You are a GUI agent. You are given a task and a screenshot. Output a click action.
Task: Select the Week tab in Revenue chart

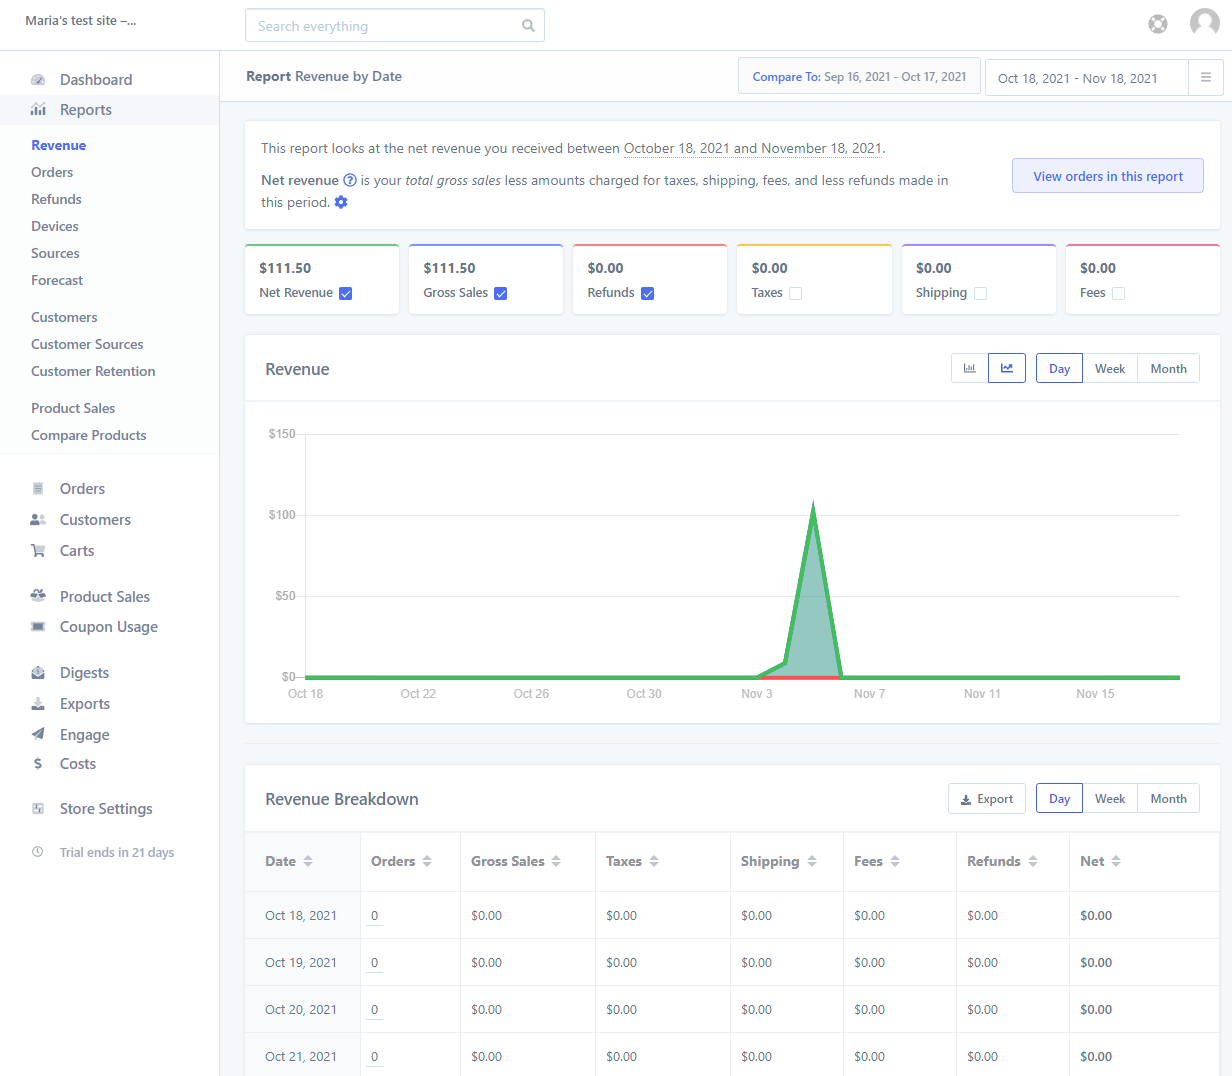point(1110,368)
